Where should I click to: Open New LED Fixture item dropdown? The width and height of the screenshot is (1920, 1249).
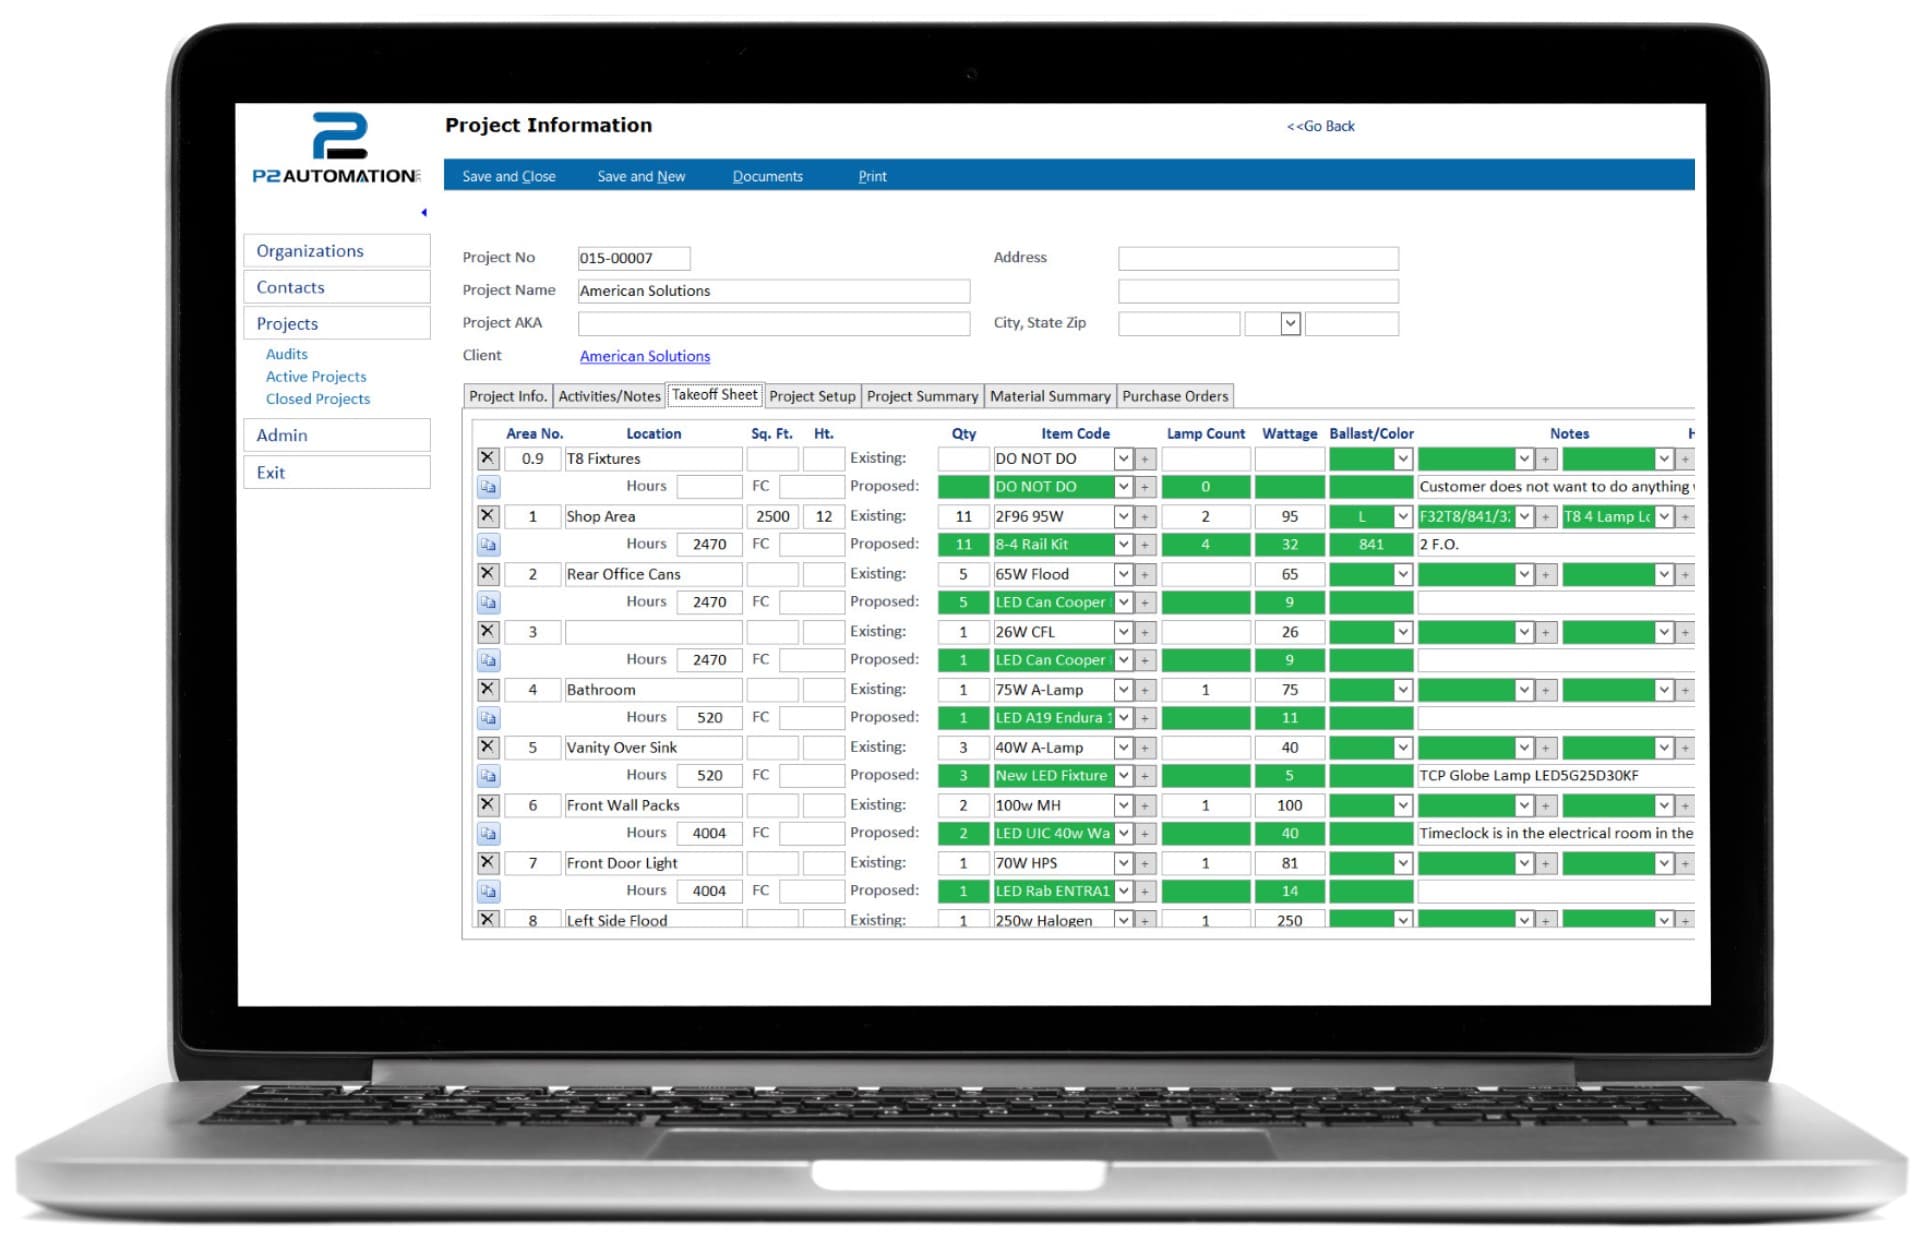point(1123,776)
